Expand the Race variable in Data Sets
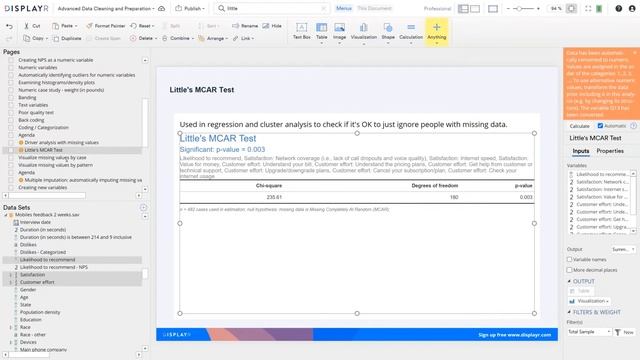This screenshot has height=360, width=640. coord(11,327)
